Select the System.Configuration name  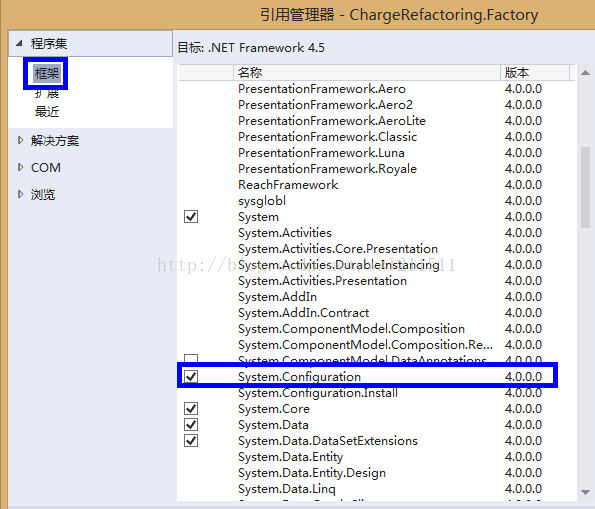tap(299, 377)
